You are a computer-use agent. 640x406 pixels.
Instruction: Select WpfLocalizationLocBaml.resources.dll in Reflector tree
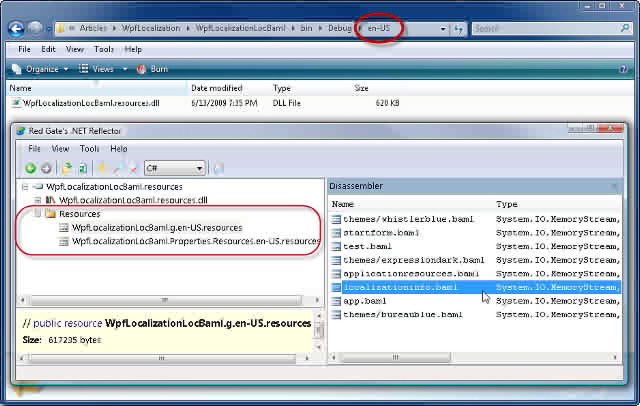coord(133,200)
